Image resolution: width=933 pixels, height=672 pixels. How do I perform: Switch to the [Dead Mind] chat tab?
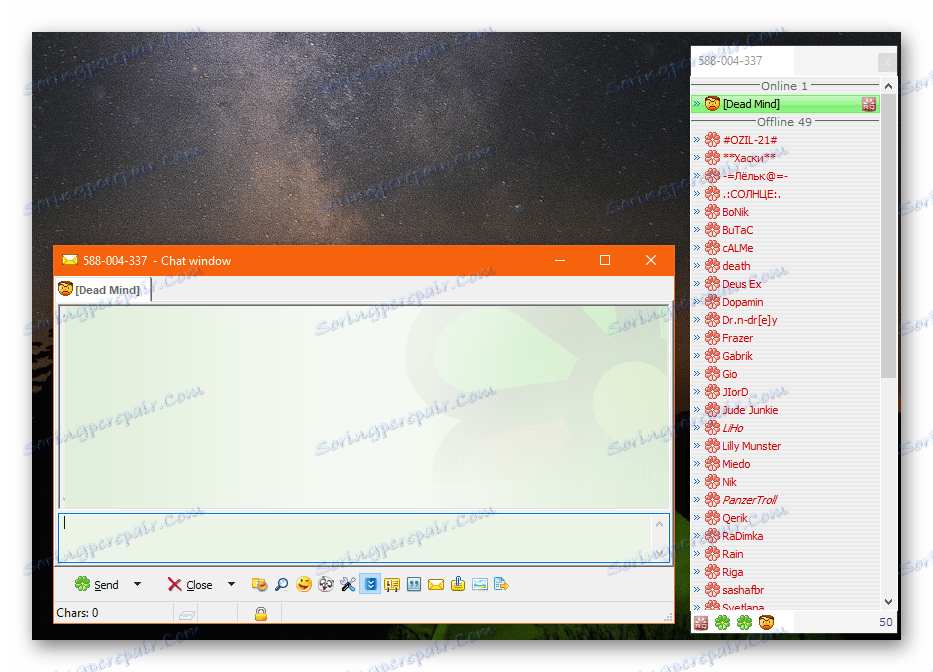[102, 290]
